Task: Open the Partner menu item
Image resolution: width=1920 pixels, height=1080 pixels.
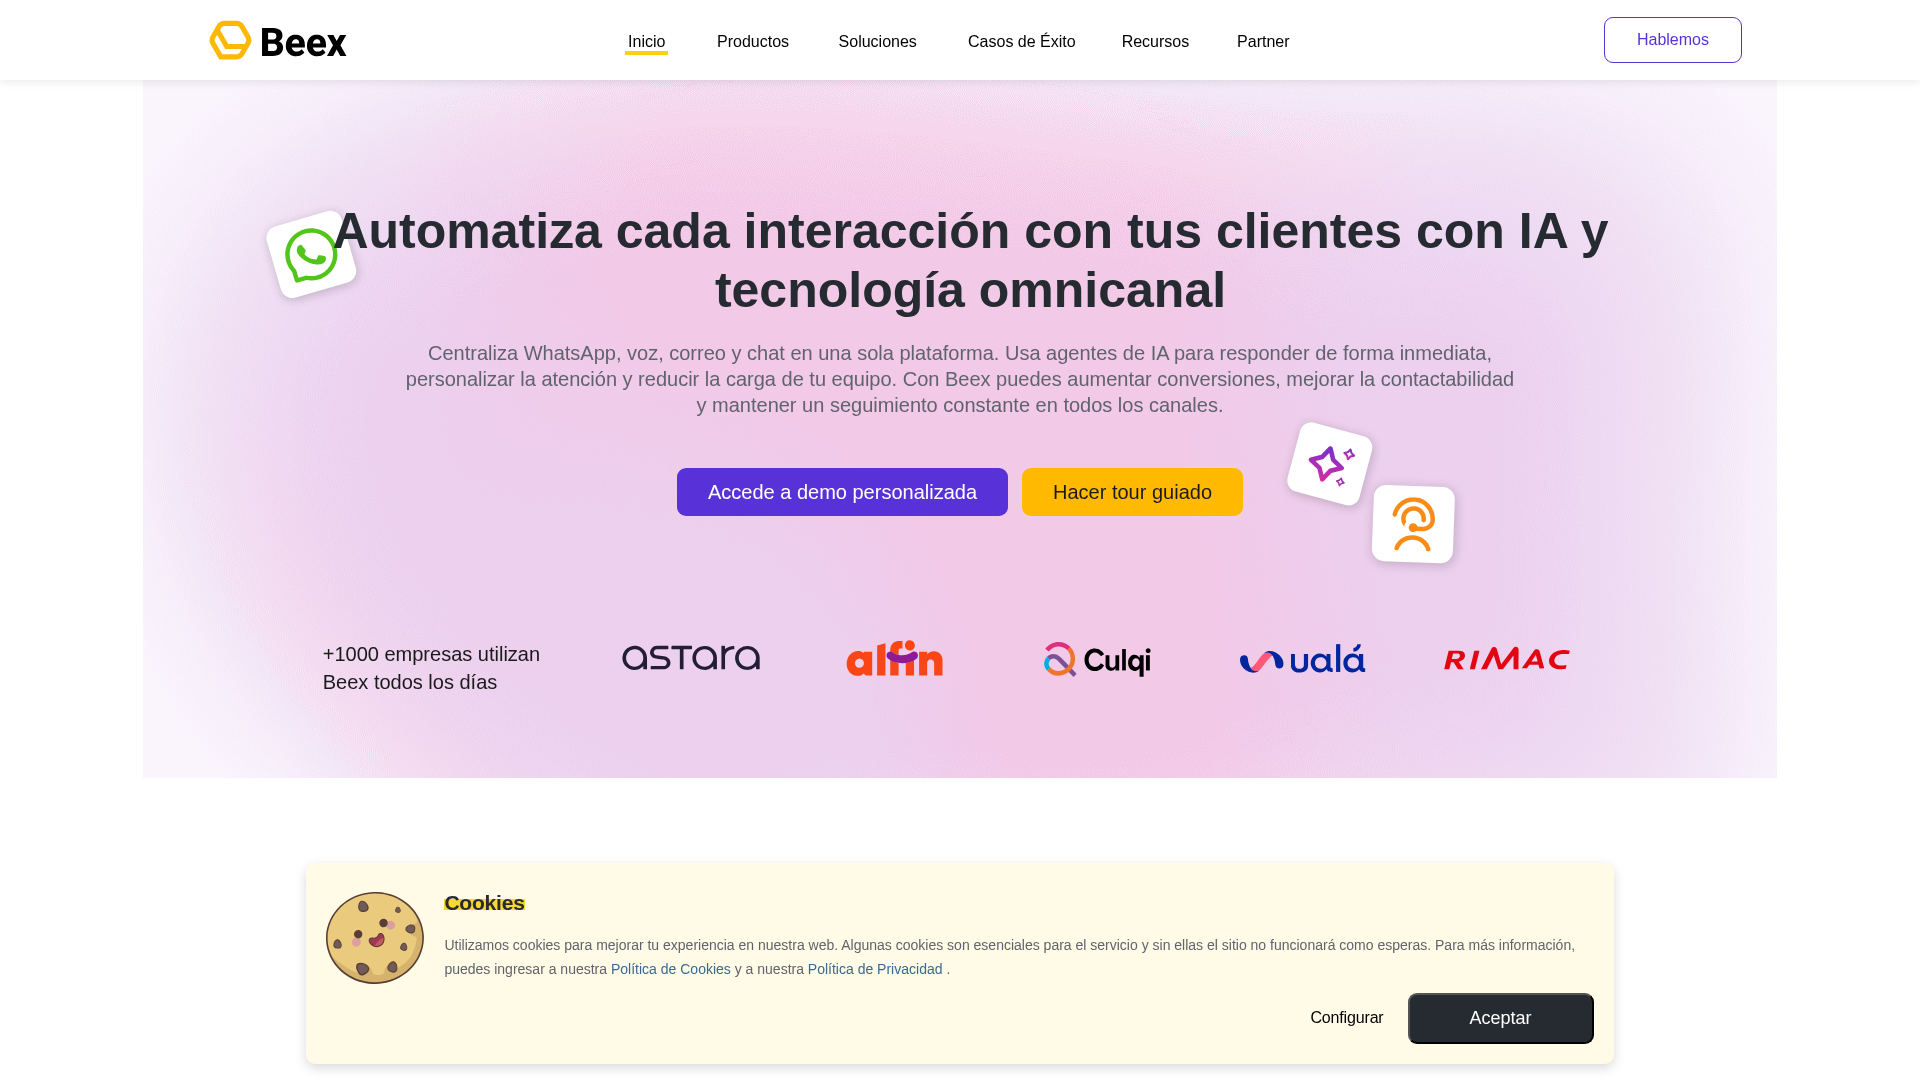Action: (1263, 42)
